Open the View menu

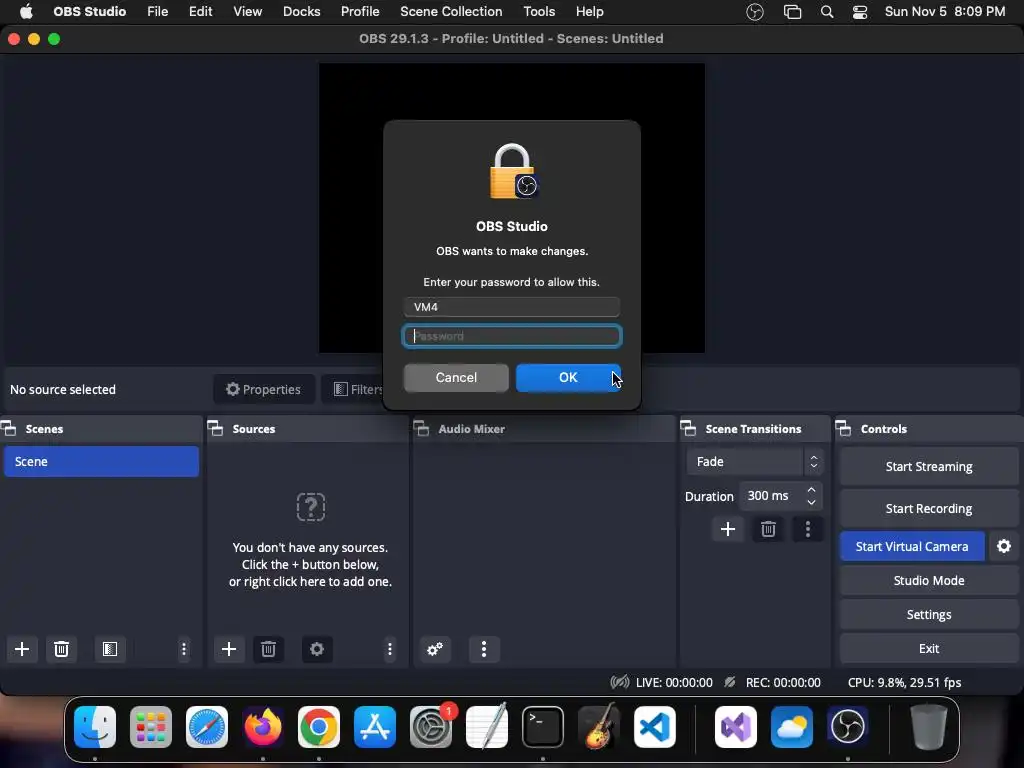(x=248, y=12)
